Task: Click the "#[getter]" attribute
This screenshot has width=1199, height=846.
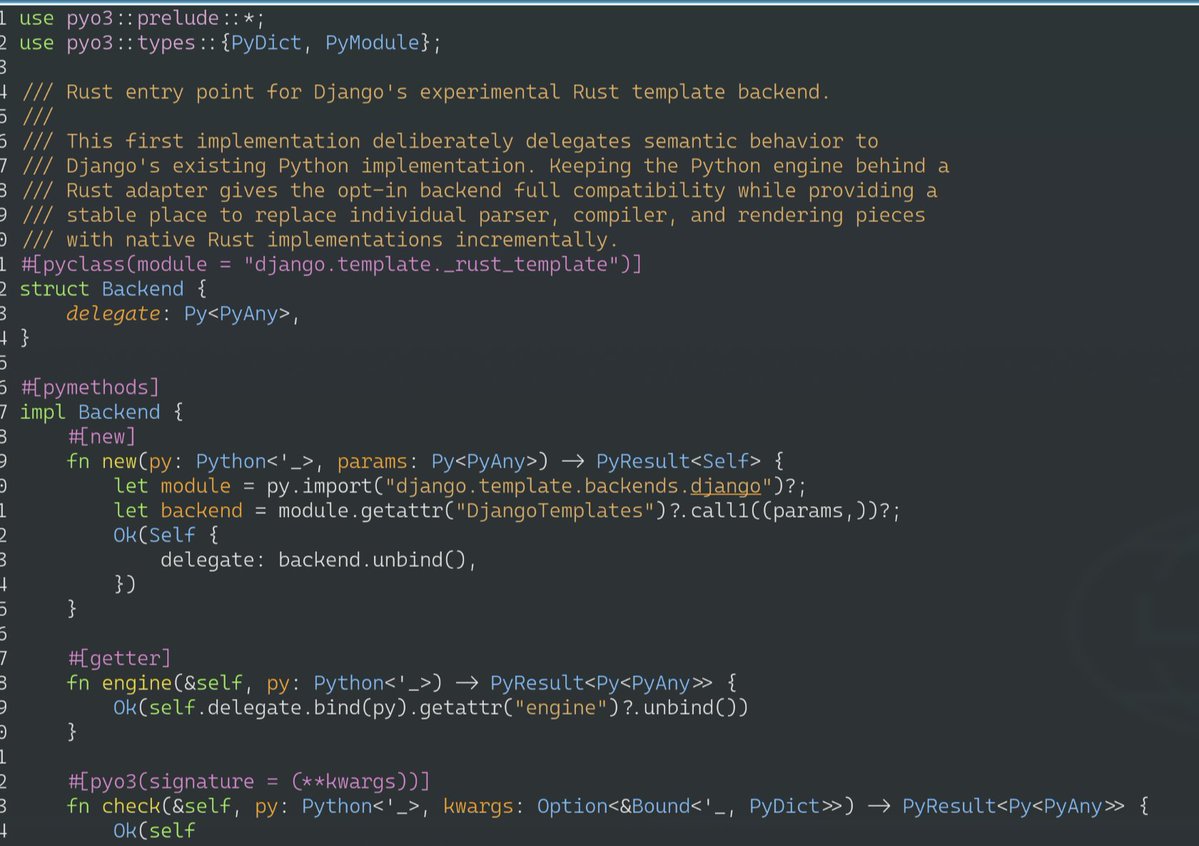Action: click(x=119, y=658)
